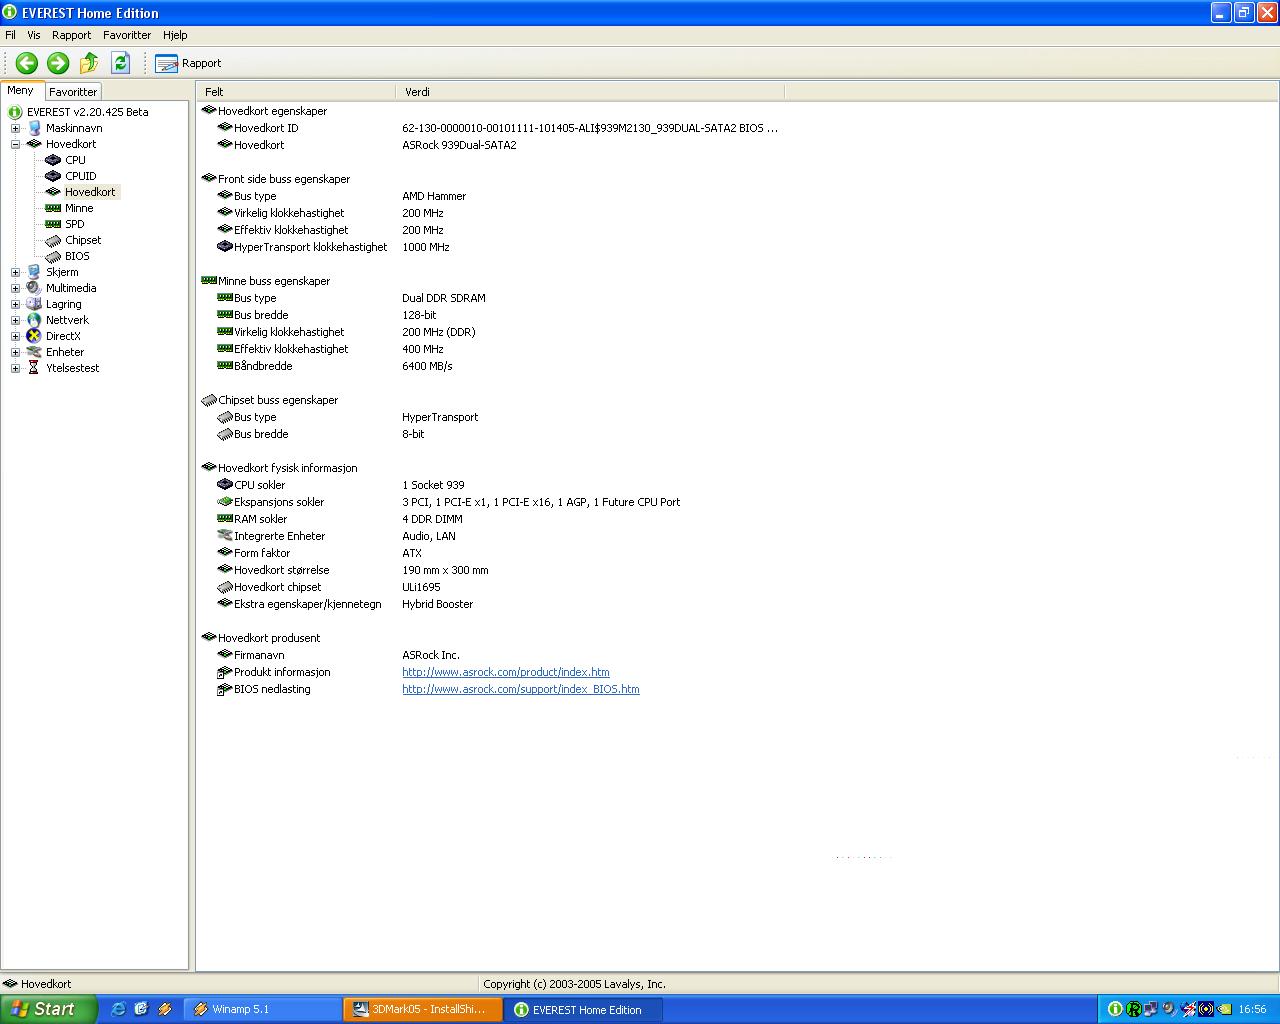Expand the Multimedia tree node
The height and width of the screenshot is (1024, 1280).
tap(15, 288)
